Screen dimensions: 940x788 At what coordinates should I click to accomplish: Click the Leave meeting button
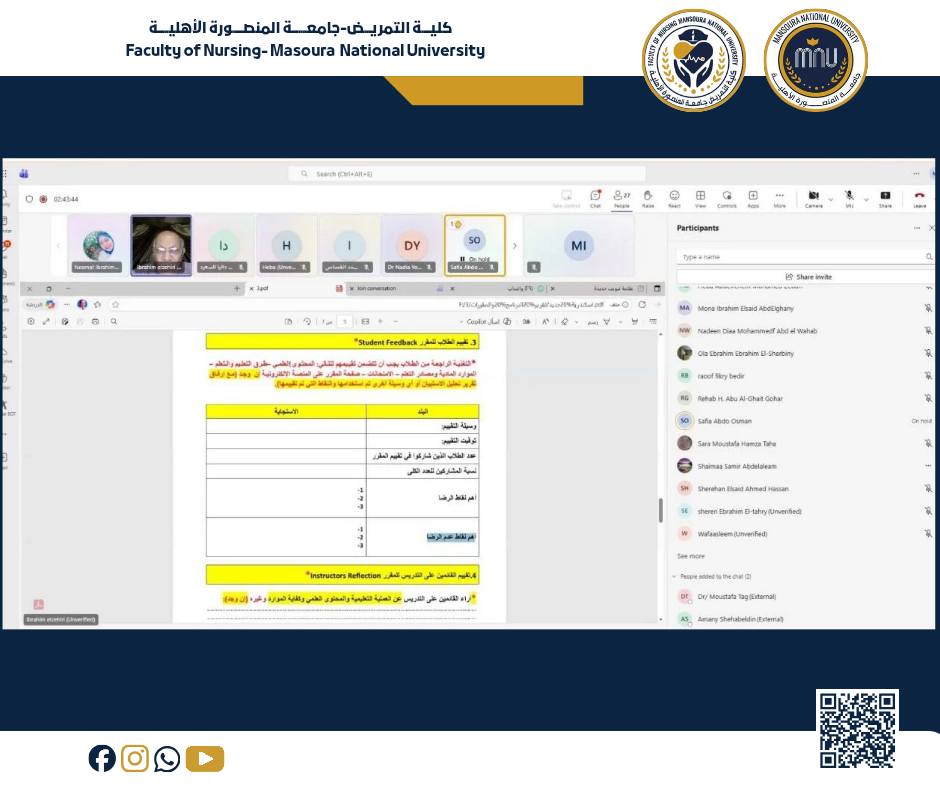tap(919, 197)
